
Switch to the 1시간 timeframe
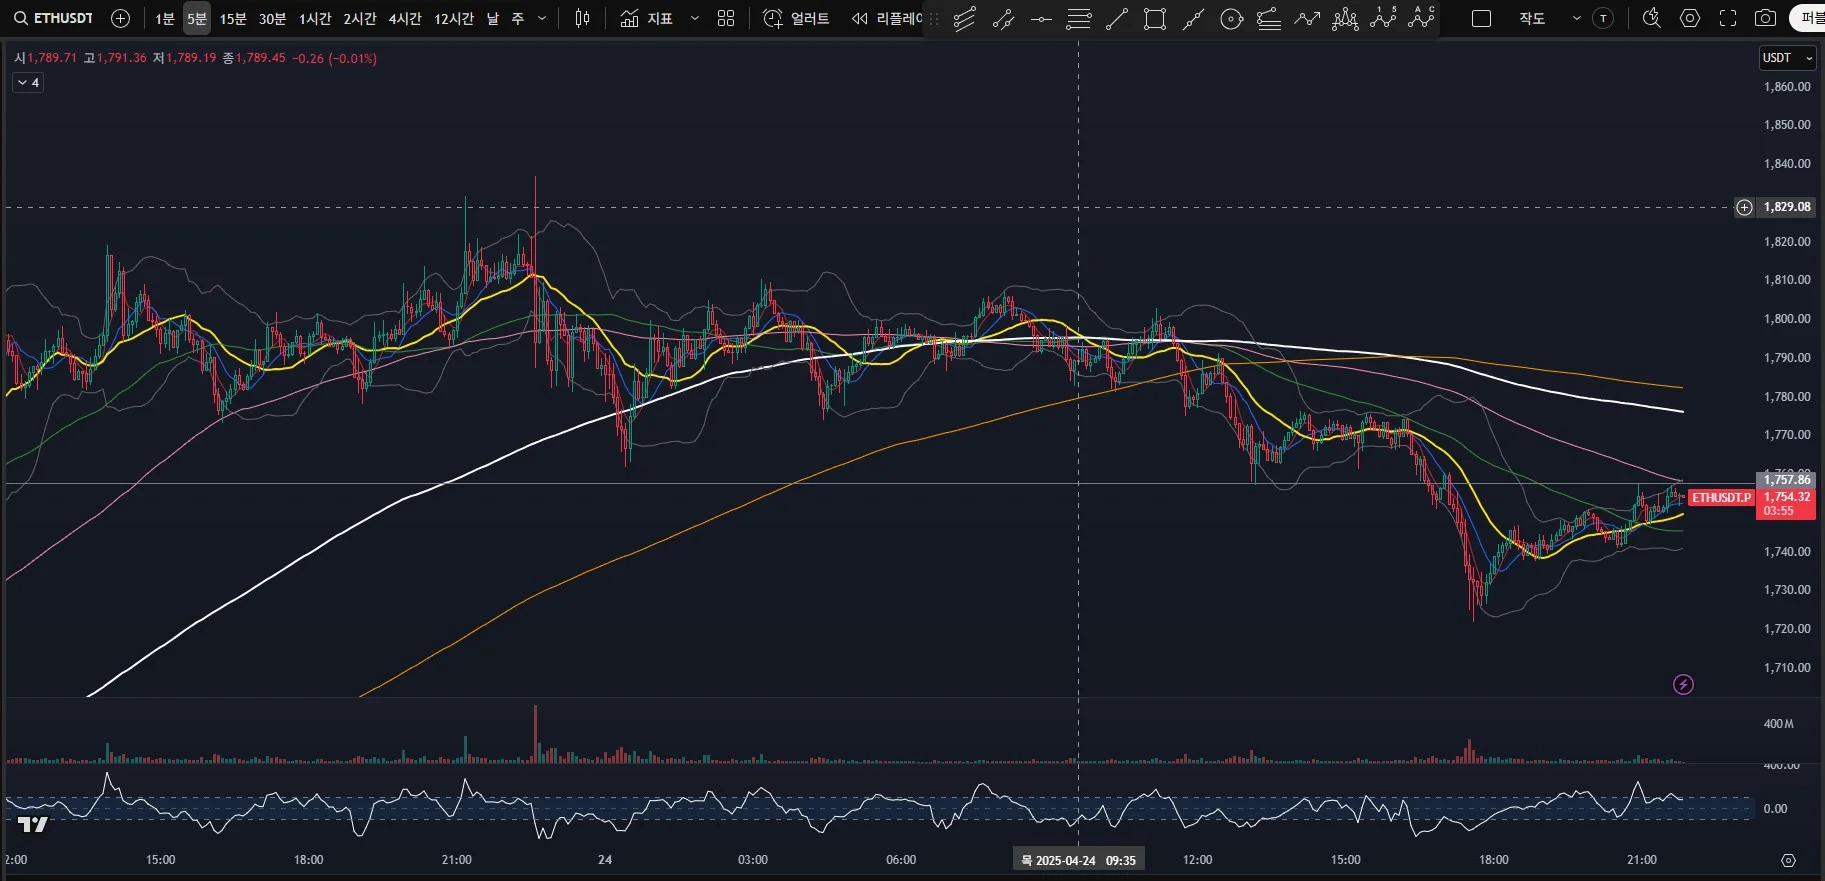(x=315, y=18)
